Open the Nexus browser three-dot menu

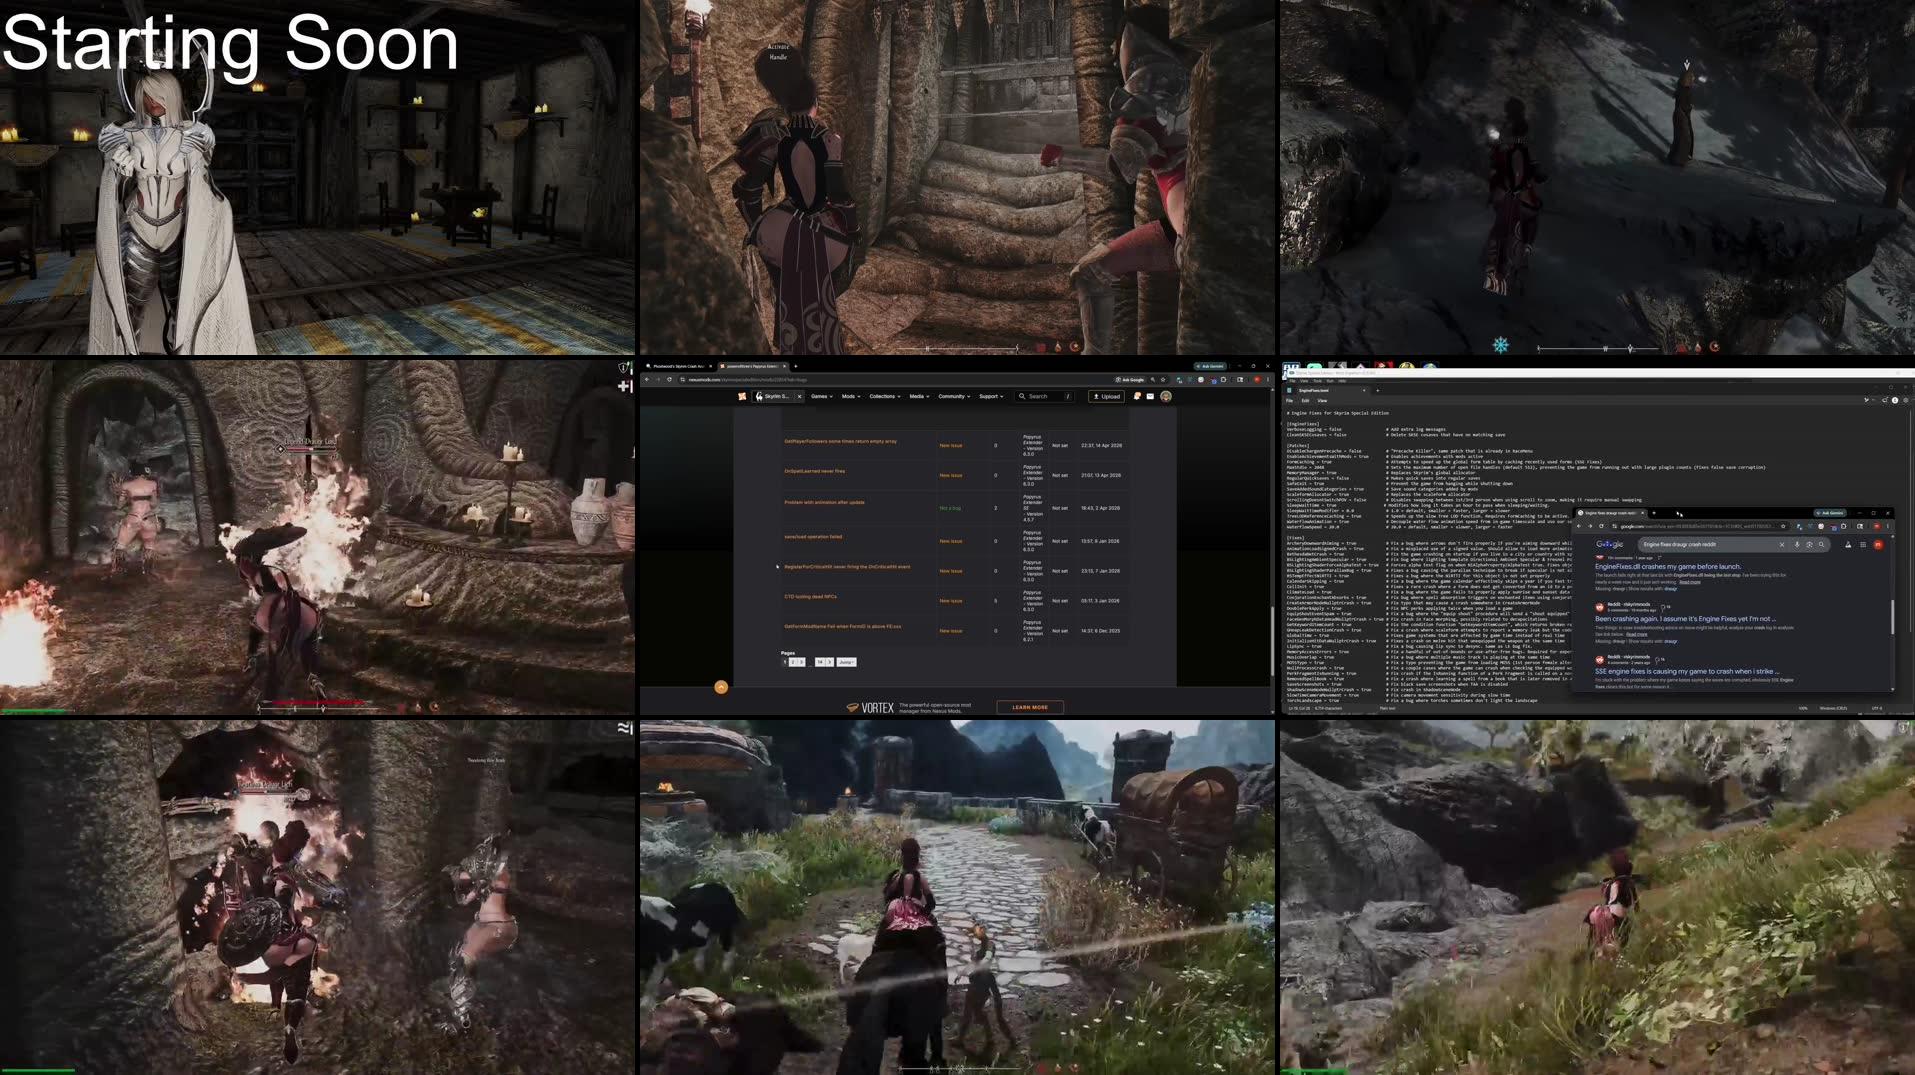1268,379
